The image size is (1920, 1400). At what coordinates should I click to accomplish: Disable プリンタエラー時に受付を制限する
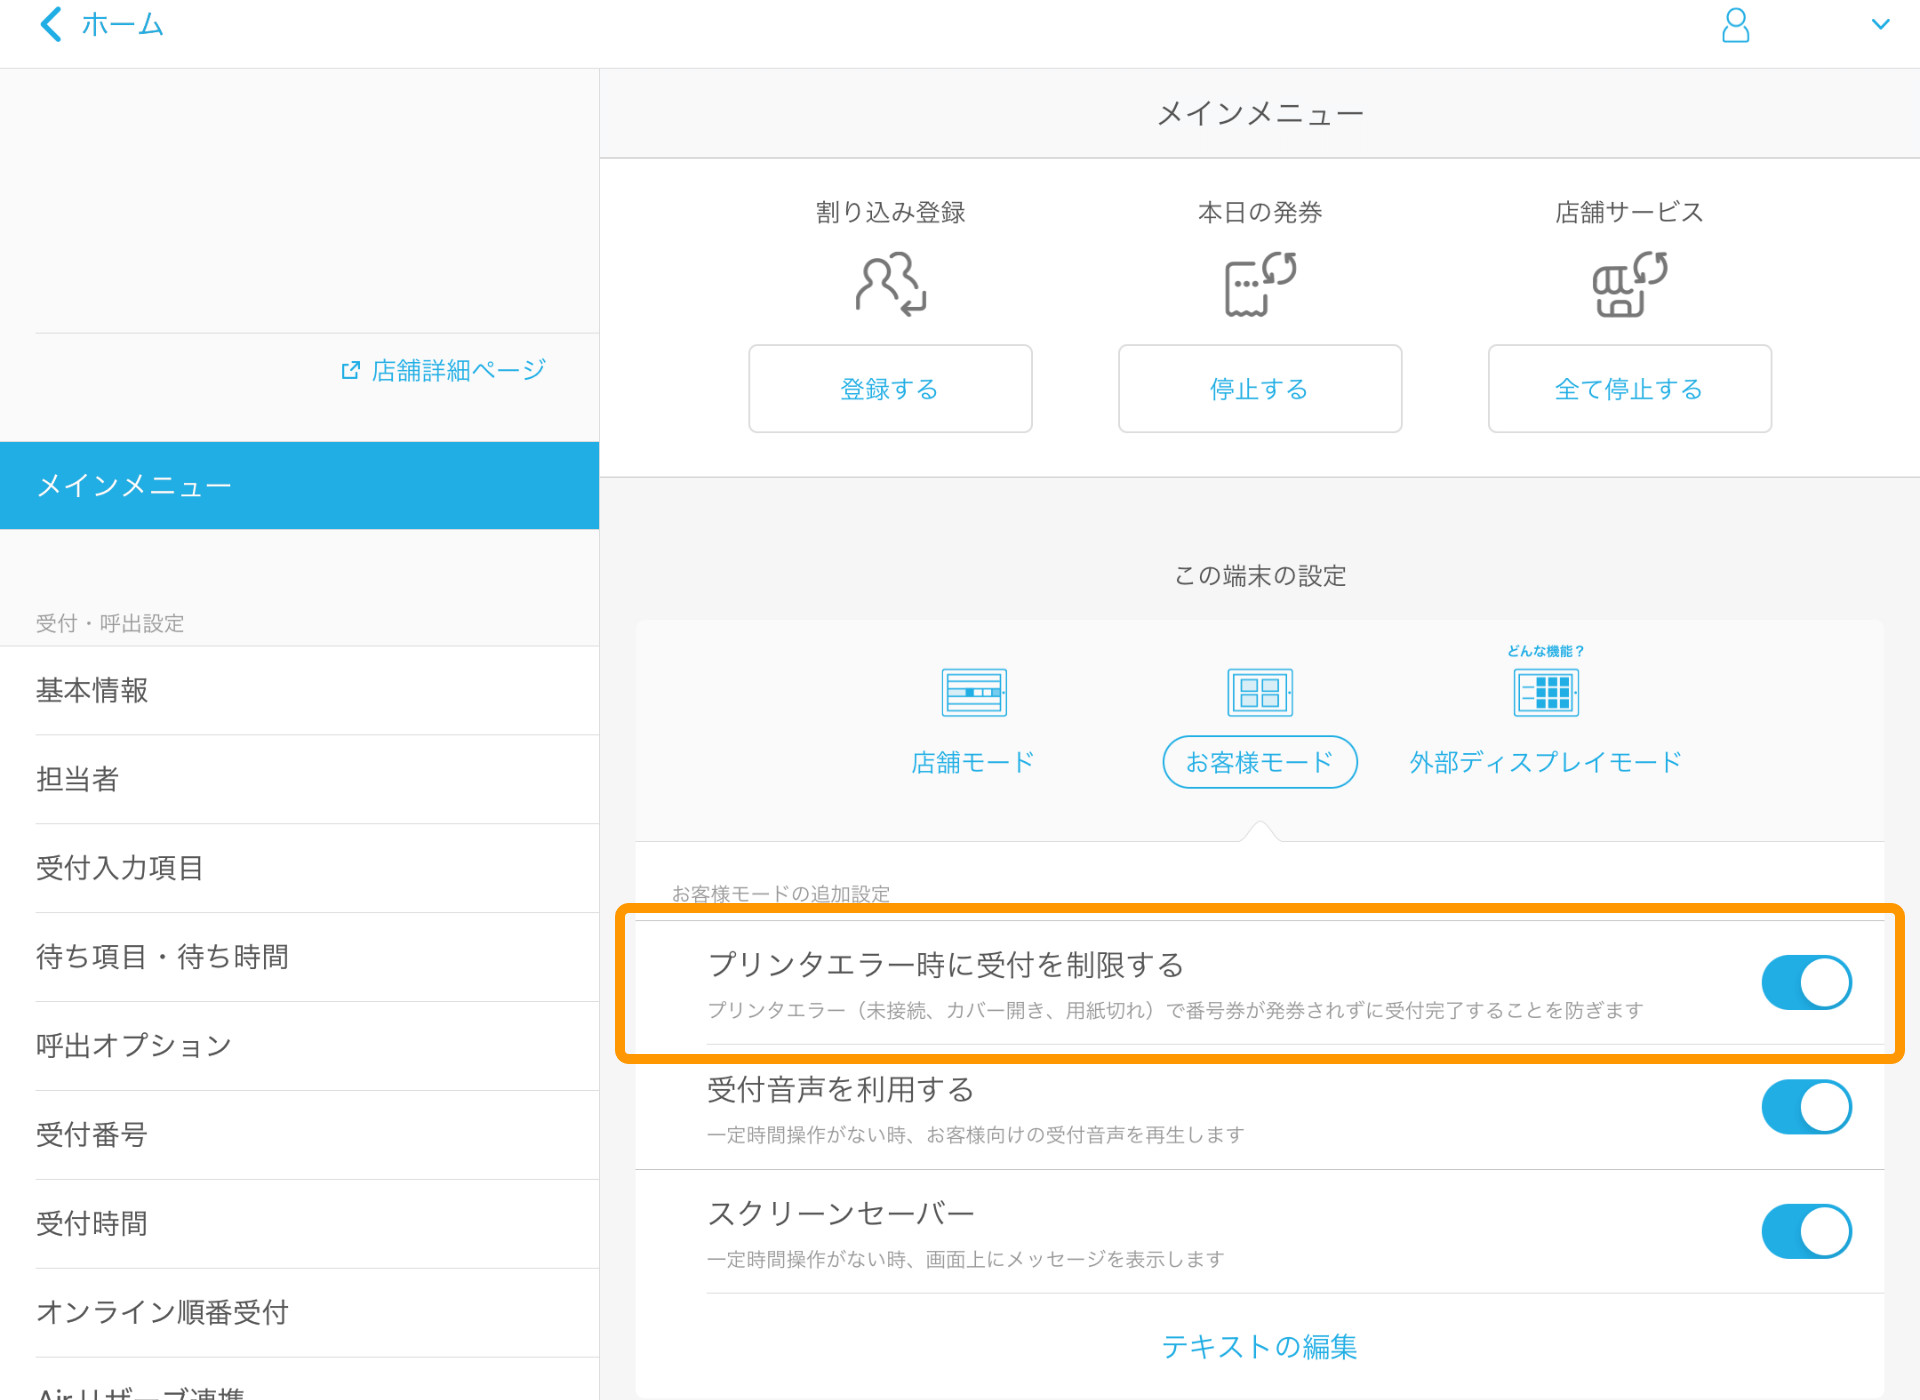tap(1805, 982)
